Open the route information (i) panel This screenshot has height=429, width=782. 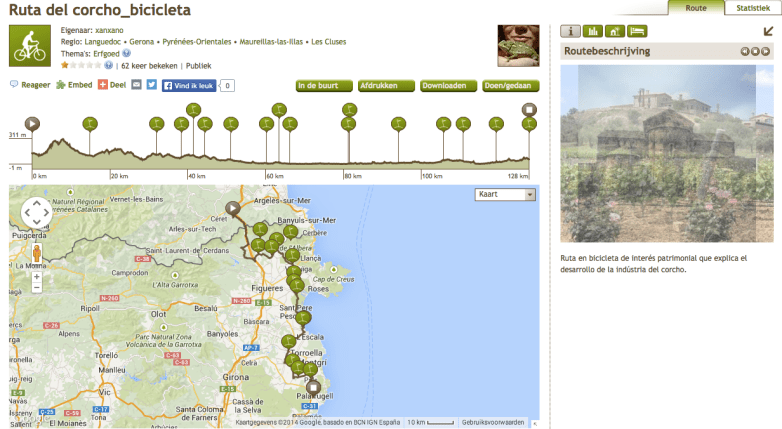(570, 31)
